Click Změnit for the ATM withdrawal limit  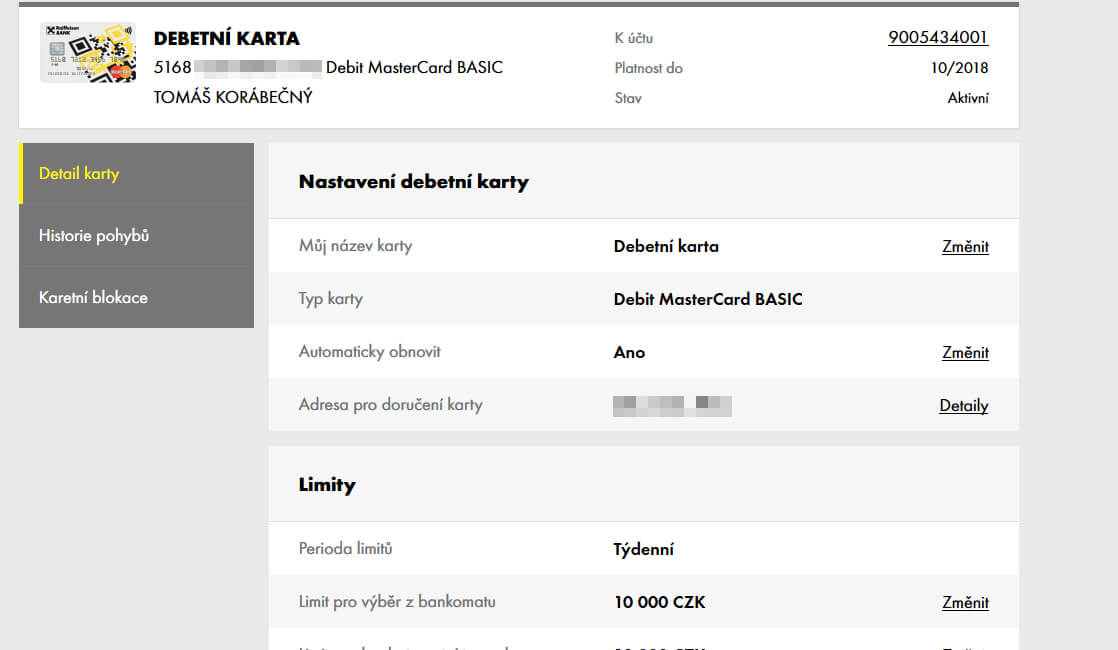965,602
